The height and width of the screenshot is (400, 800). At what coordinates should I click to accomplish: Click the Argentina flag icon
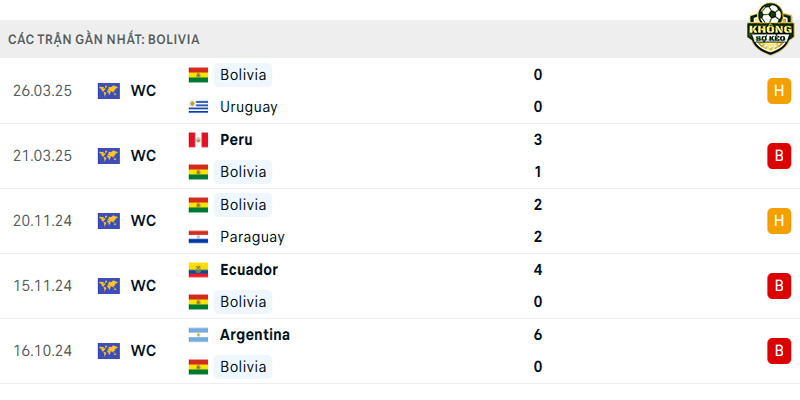[198, 335]
